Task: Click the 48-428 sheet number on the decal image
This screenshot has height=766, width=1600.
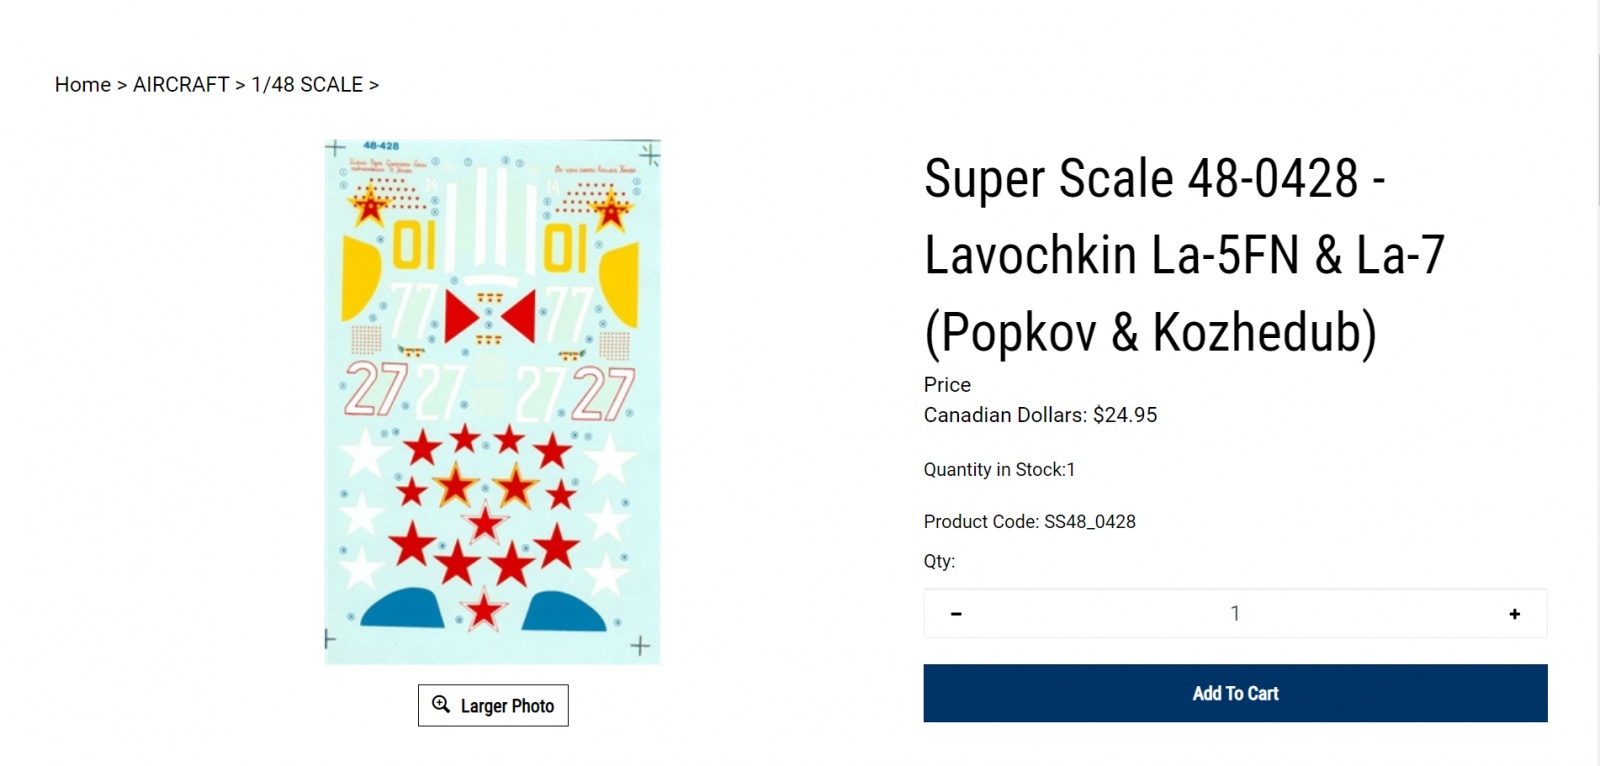Action: tap(381, 146)
